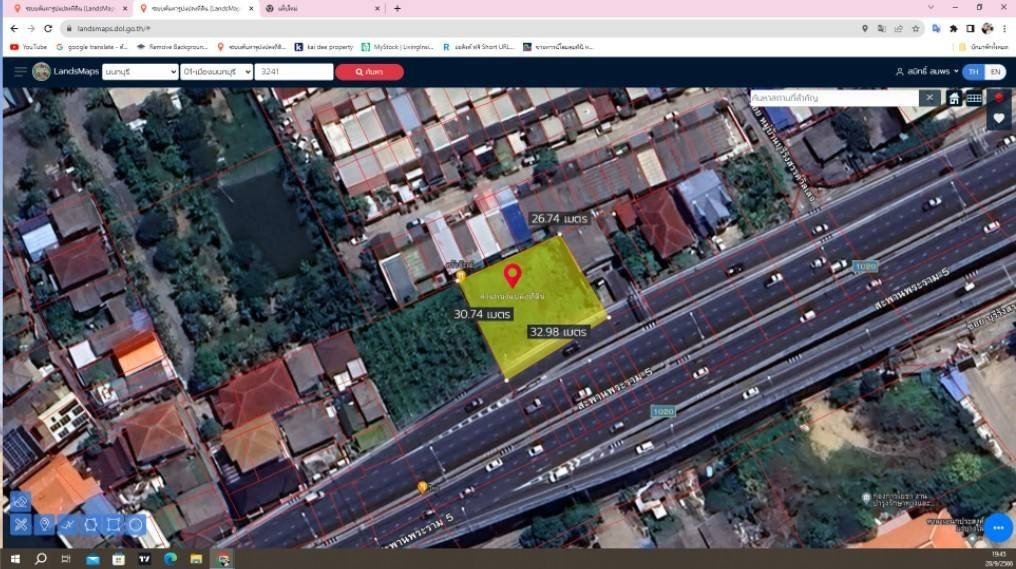
Task: Switch to the first LandsMaps browser tab
Action: [68, 8]
